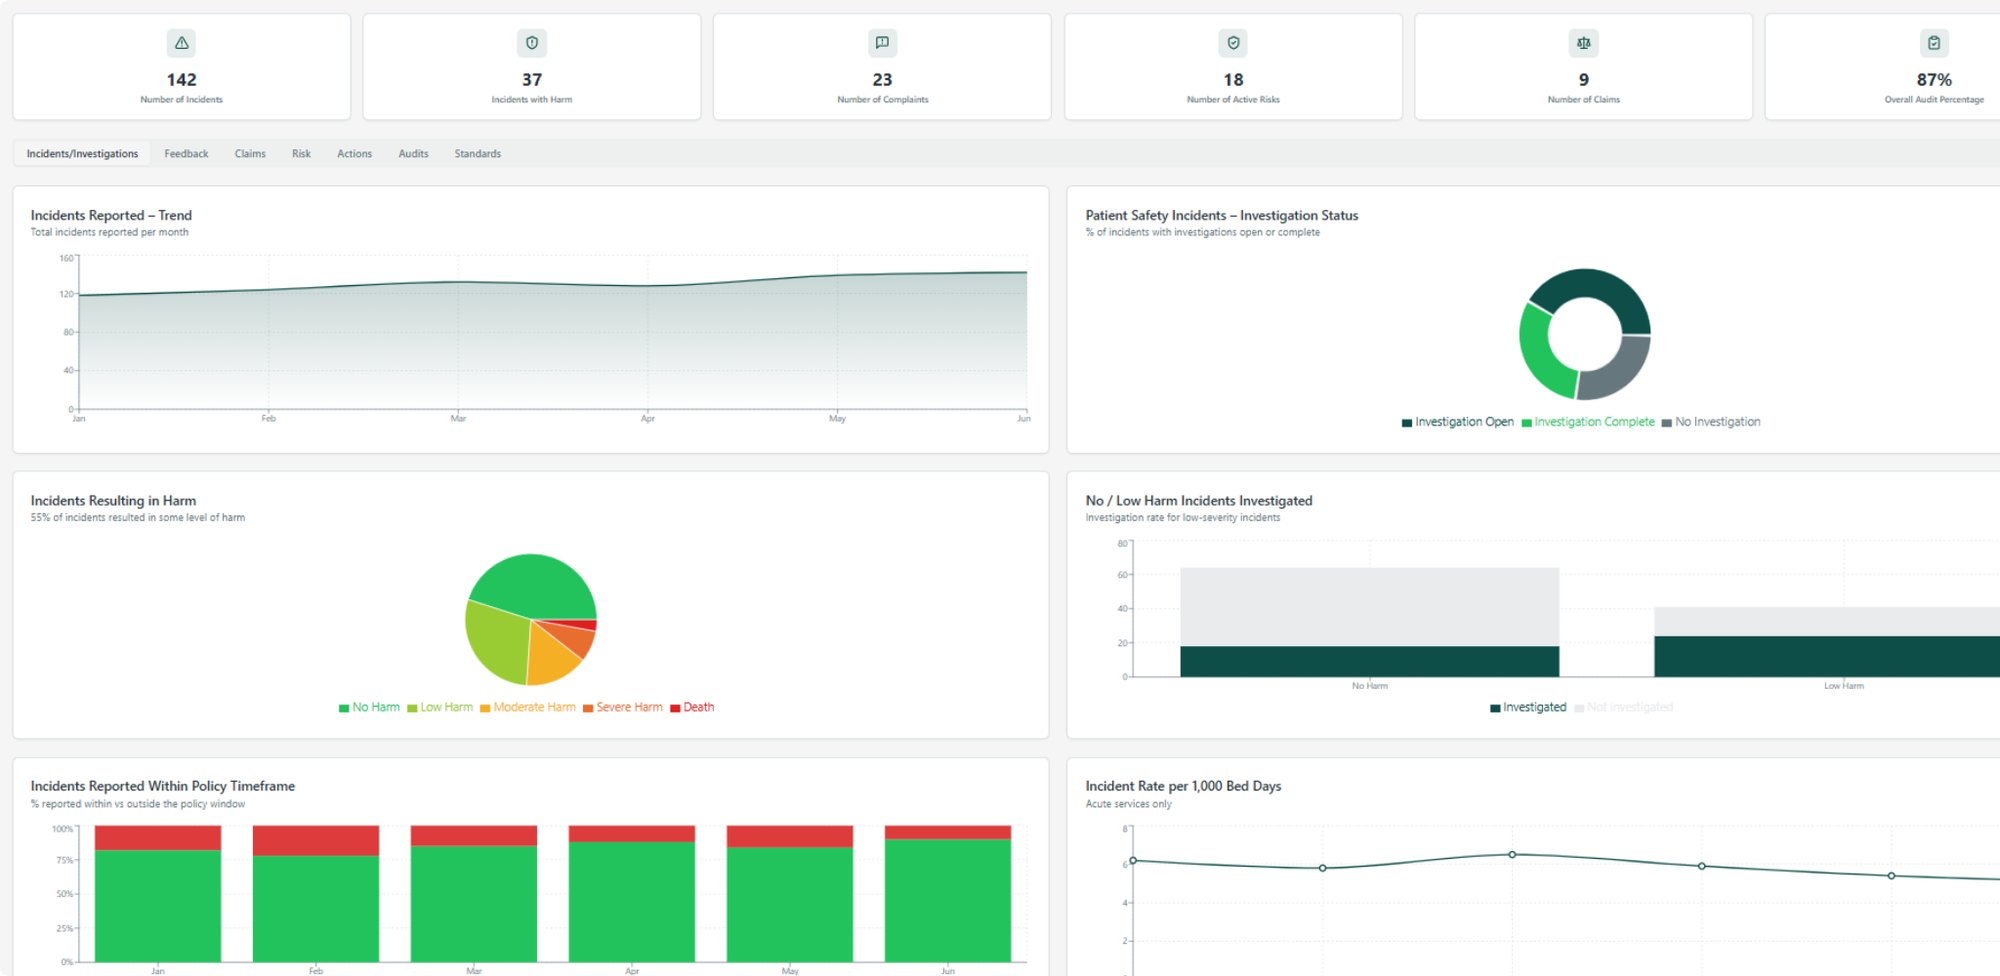Click the 87% Overall Audit Percentage value

click(1934, 80)
